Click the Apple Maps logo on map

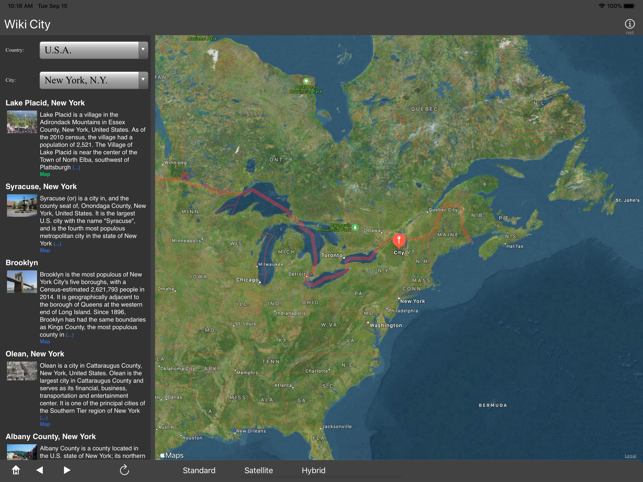pos(172,455)
